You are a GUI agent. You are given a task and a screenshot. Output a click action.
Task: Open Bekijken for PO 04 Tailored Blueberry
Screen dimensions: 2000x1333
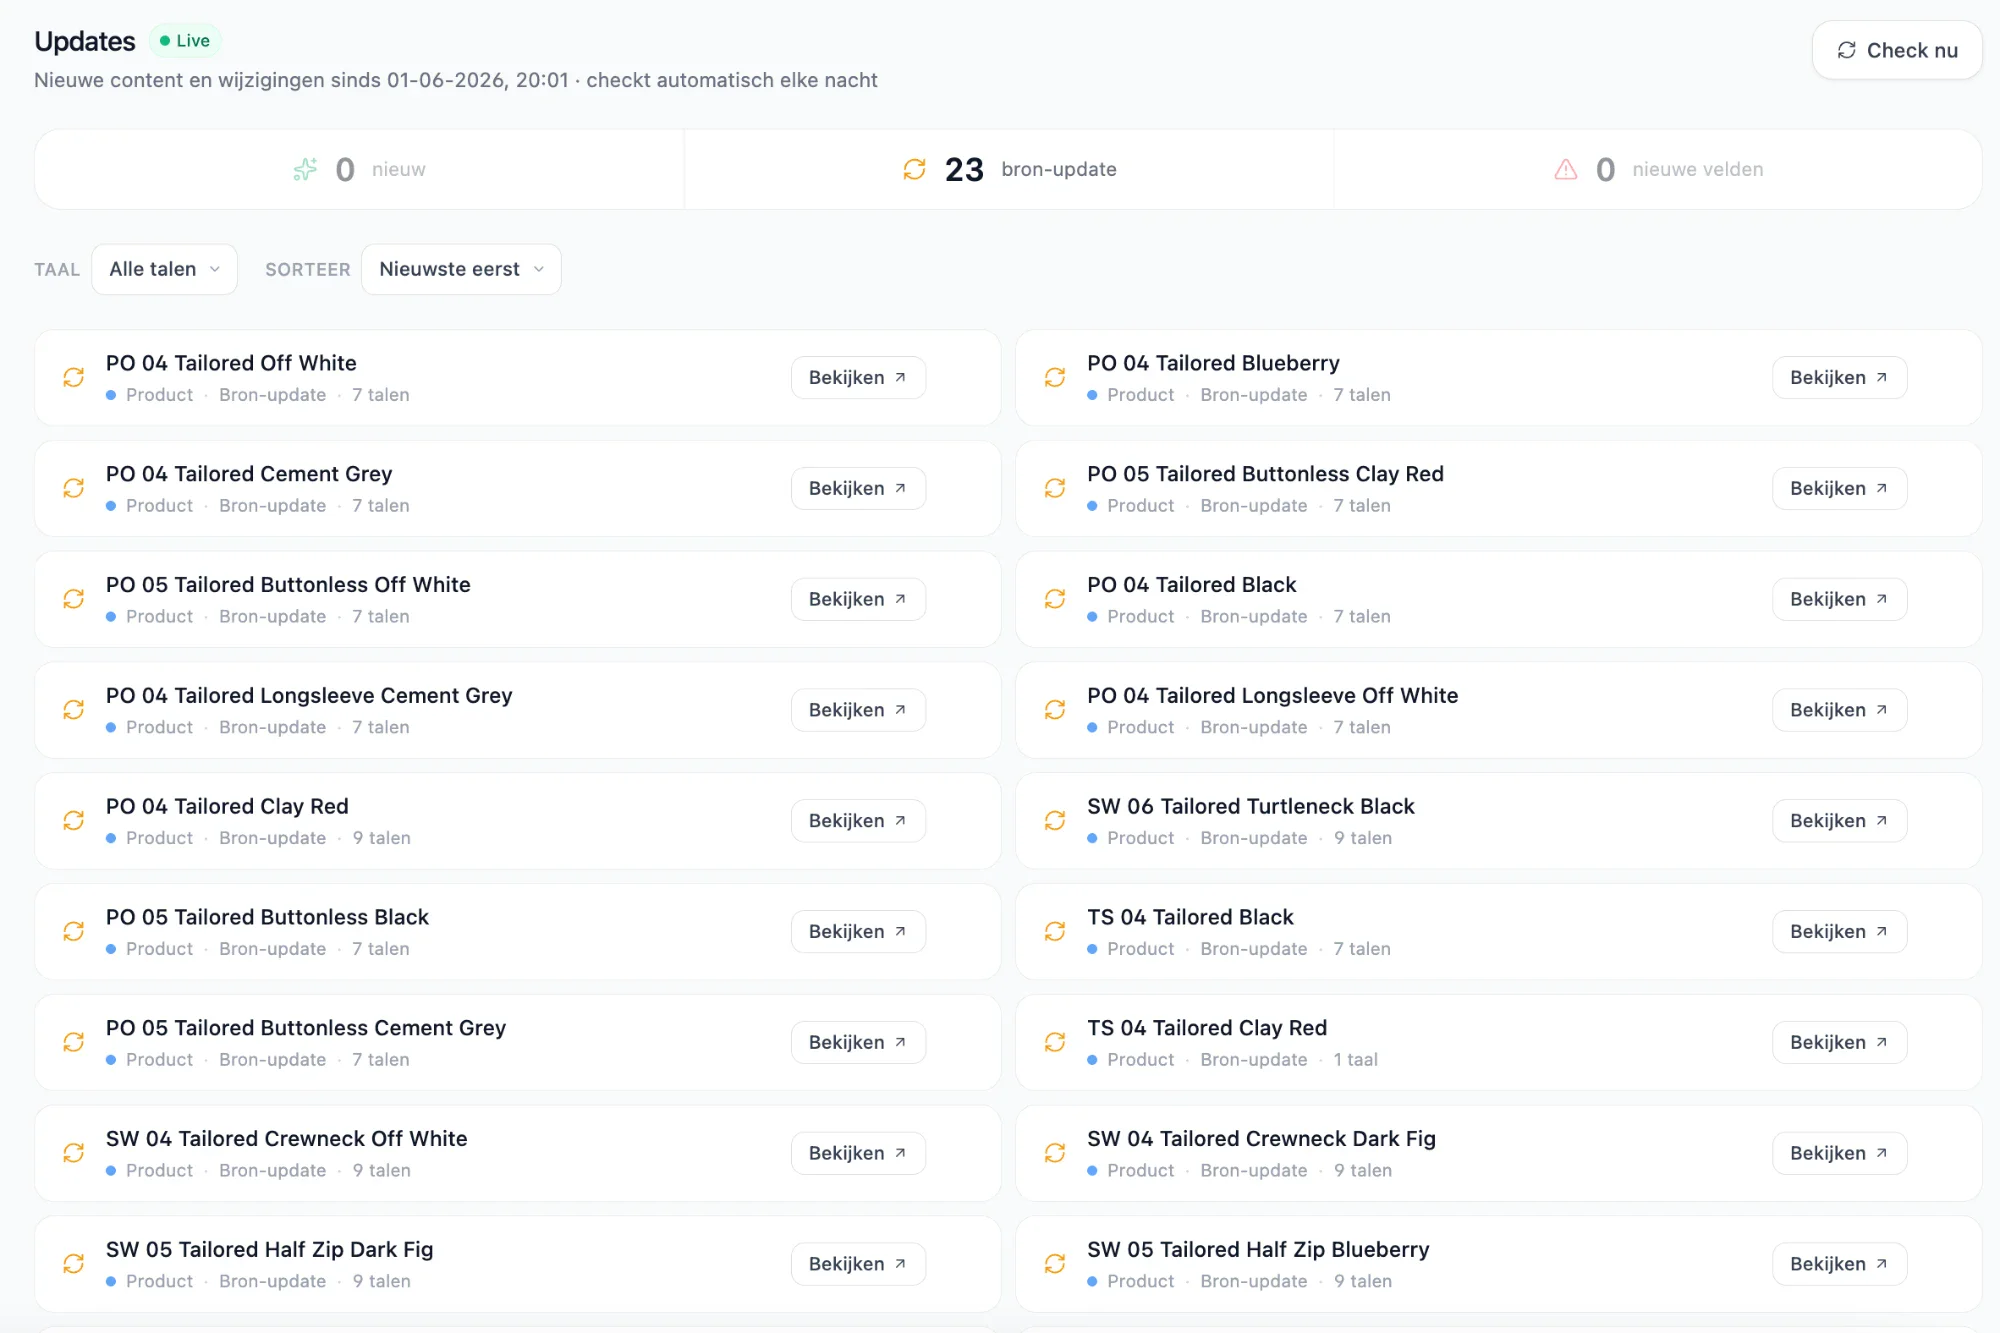point(1839,377)
